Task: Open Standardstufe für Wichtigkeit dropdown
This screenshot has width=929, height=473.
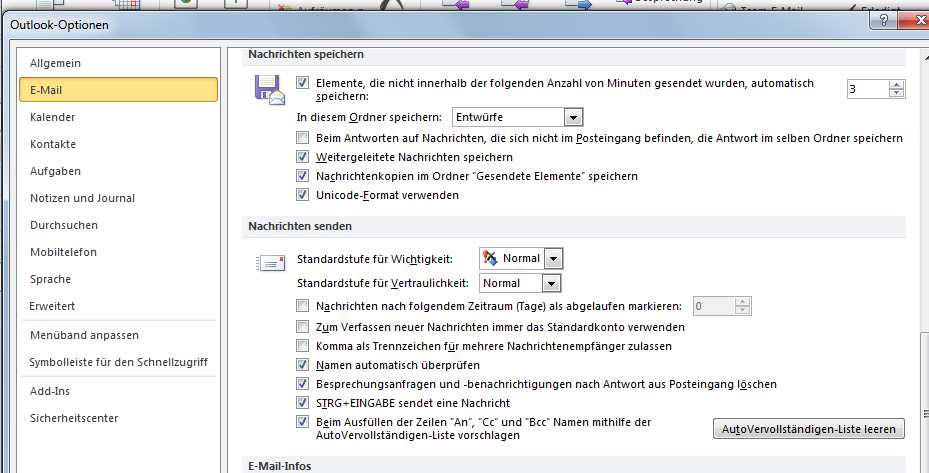Action: [521, 258]
